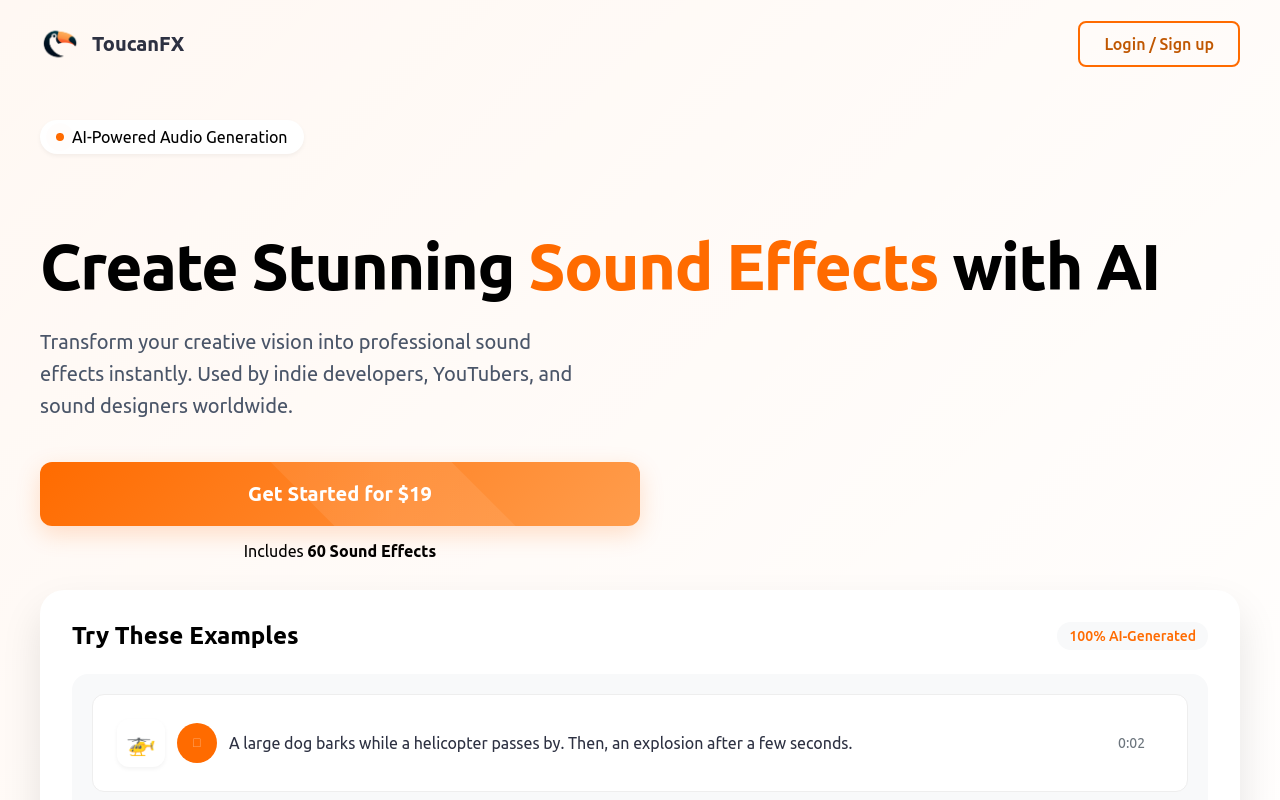Click the Try These Examples heading
The height and width of the screenshot is (800, 1280).
tap(185, 636)
